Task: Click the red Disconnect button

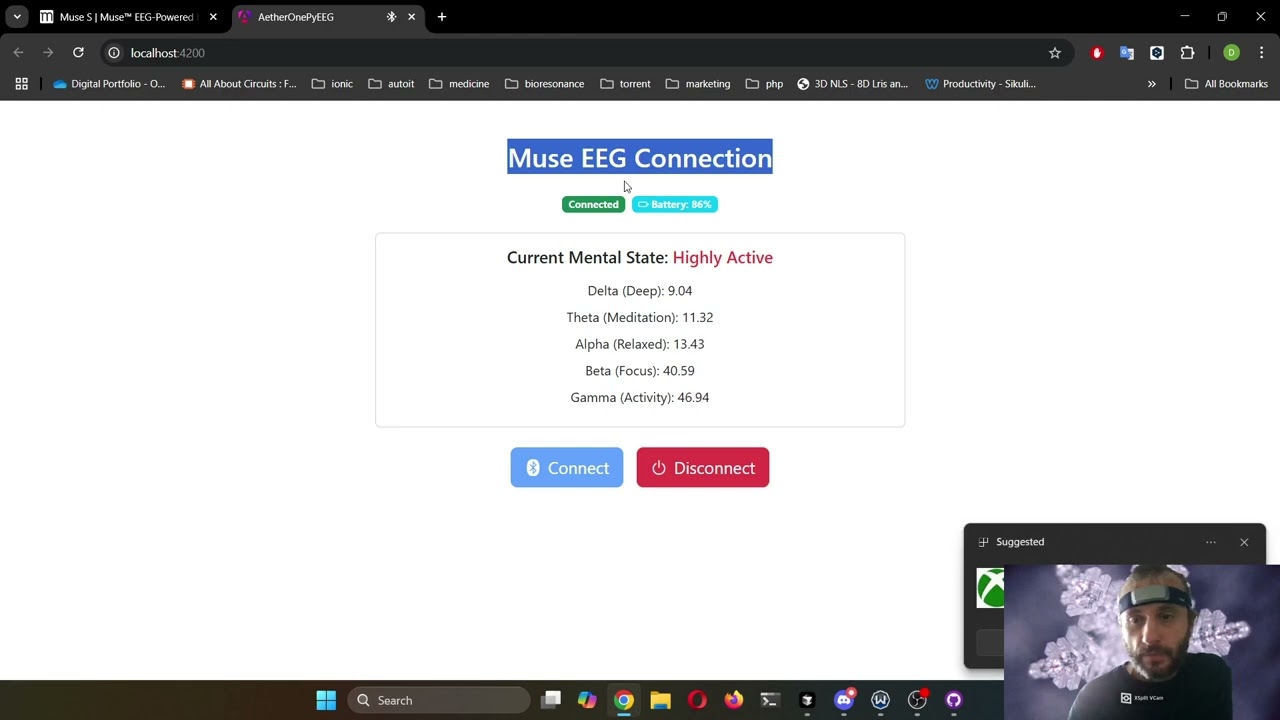Action: tap(703, 468)
